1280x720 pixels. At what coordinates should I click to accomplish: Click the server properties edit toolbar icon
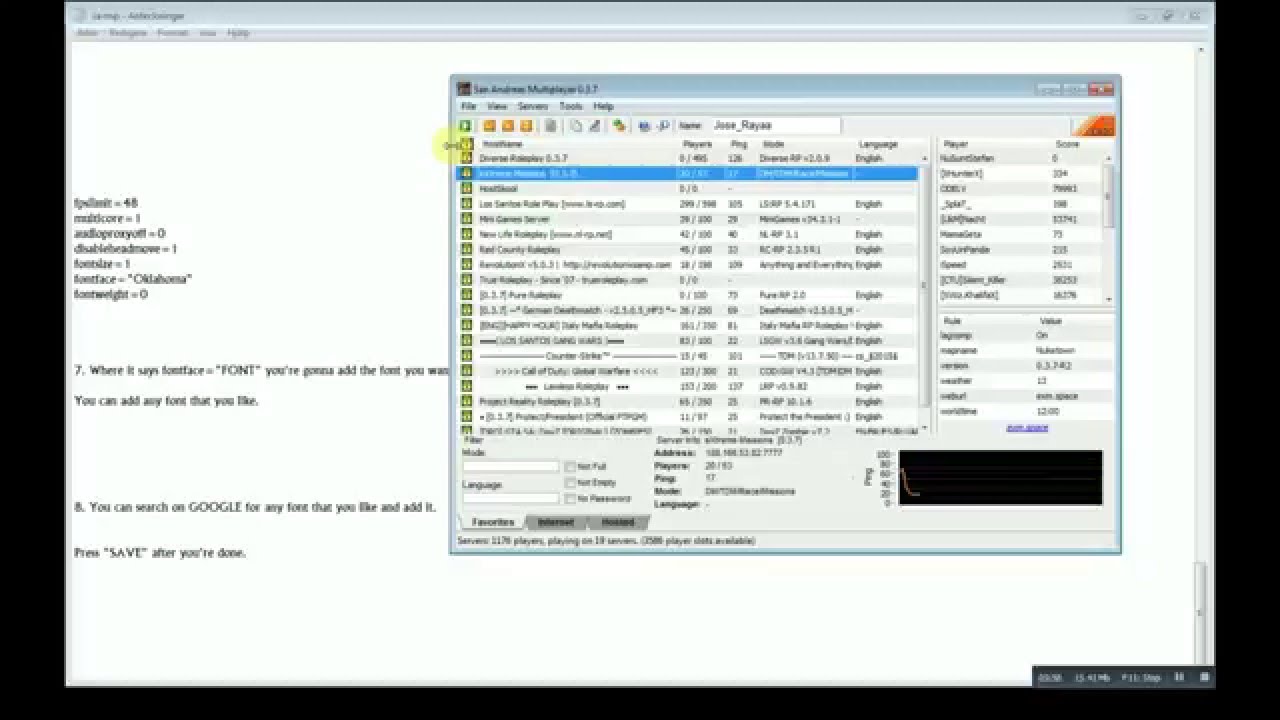click(x=594, y=126)
